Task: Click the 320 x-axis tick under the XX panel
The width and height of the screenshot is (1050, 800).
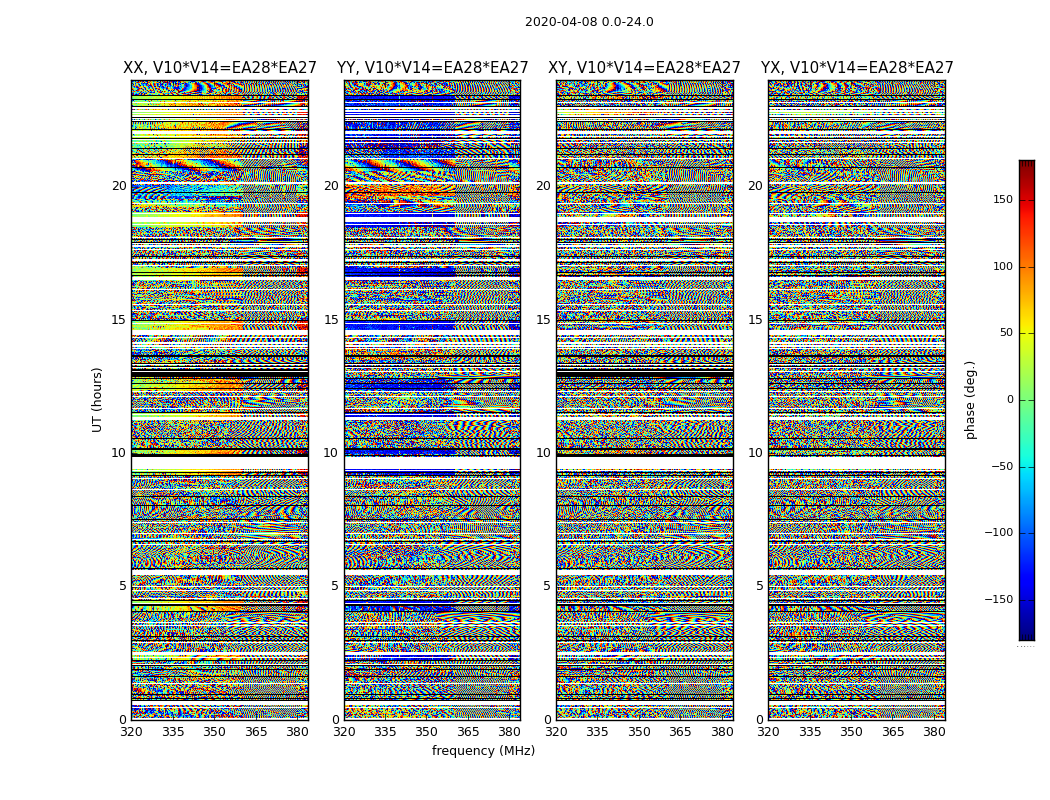Action: pos(131,731)
